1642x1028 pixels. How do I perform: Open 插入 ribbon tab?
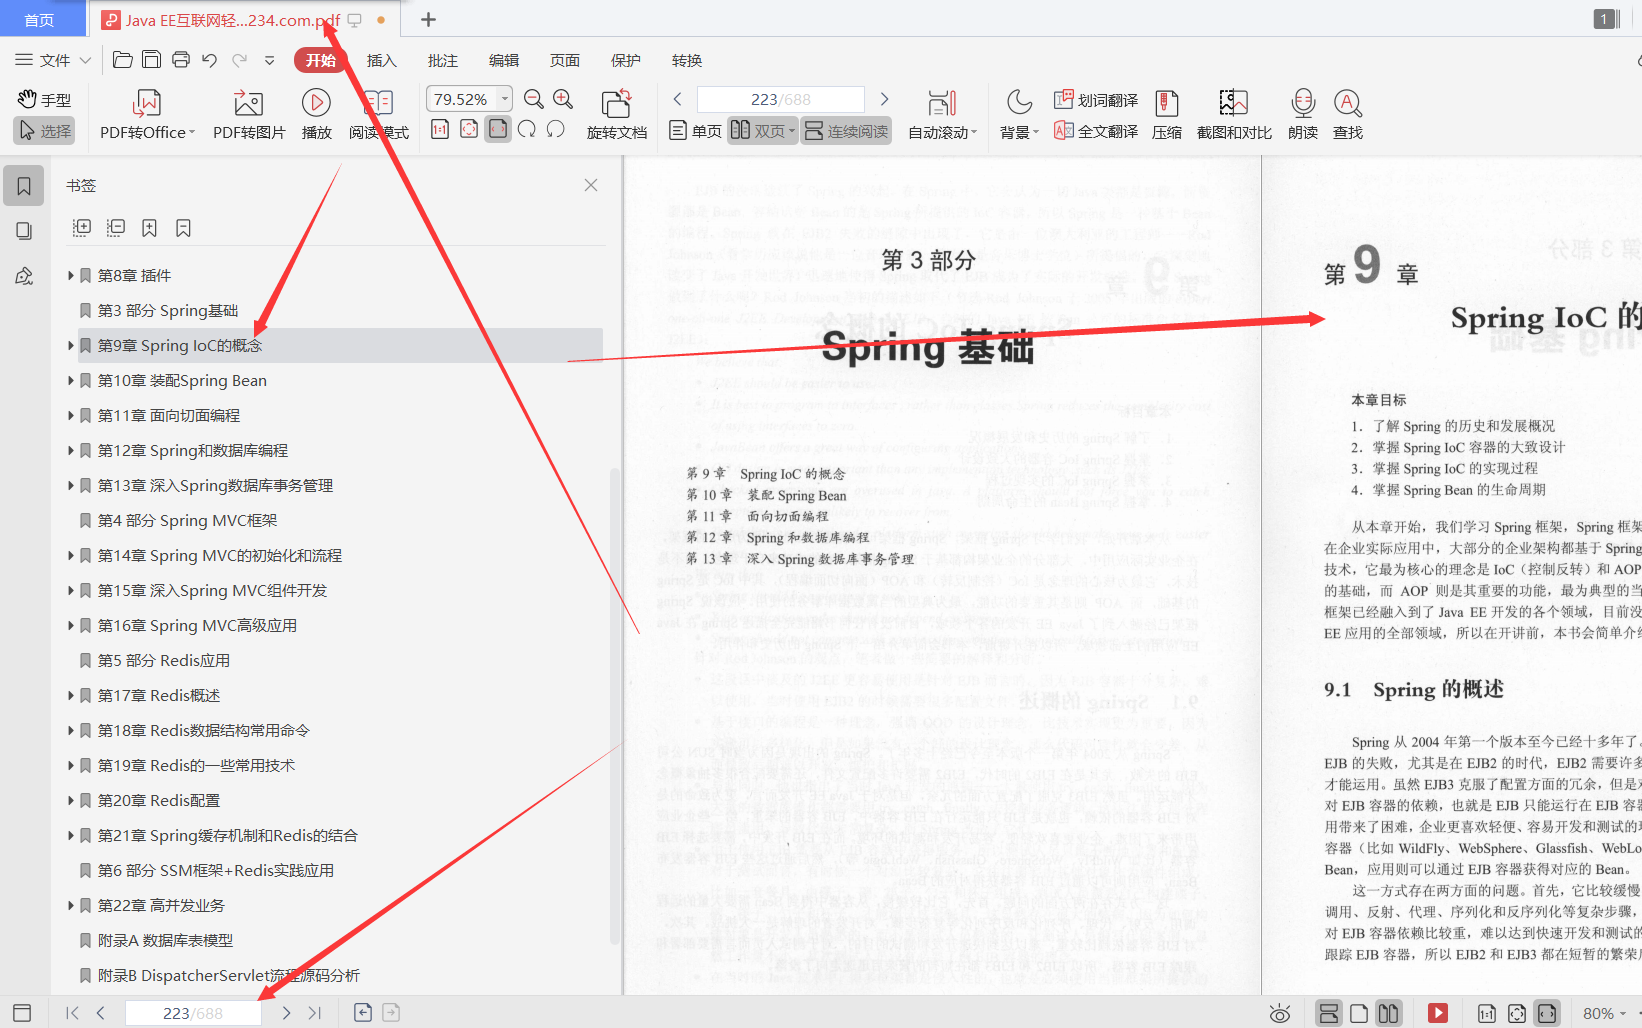click(x=381, y=60)
